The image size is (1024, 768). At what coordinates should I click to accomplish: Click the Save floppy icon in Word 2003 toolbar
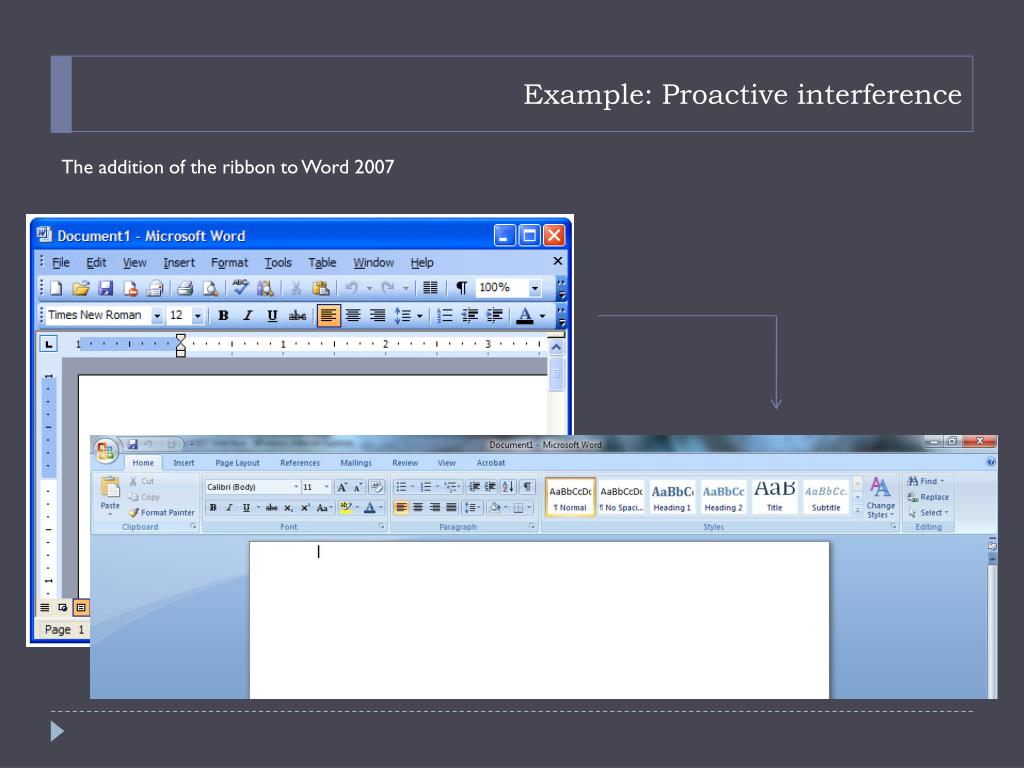pos(106,288)
